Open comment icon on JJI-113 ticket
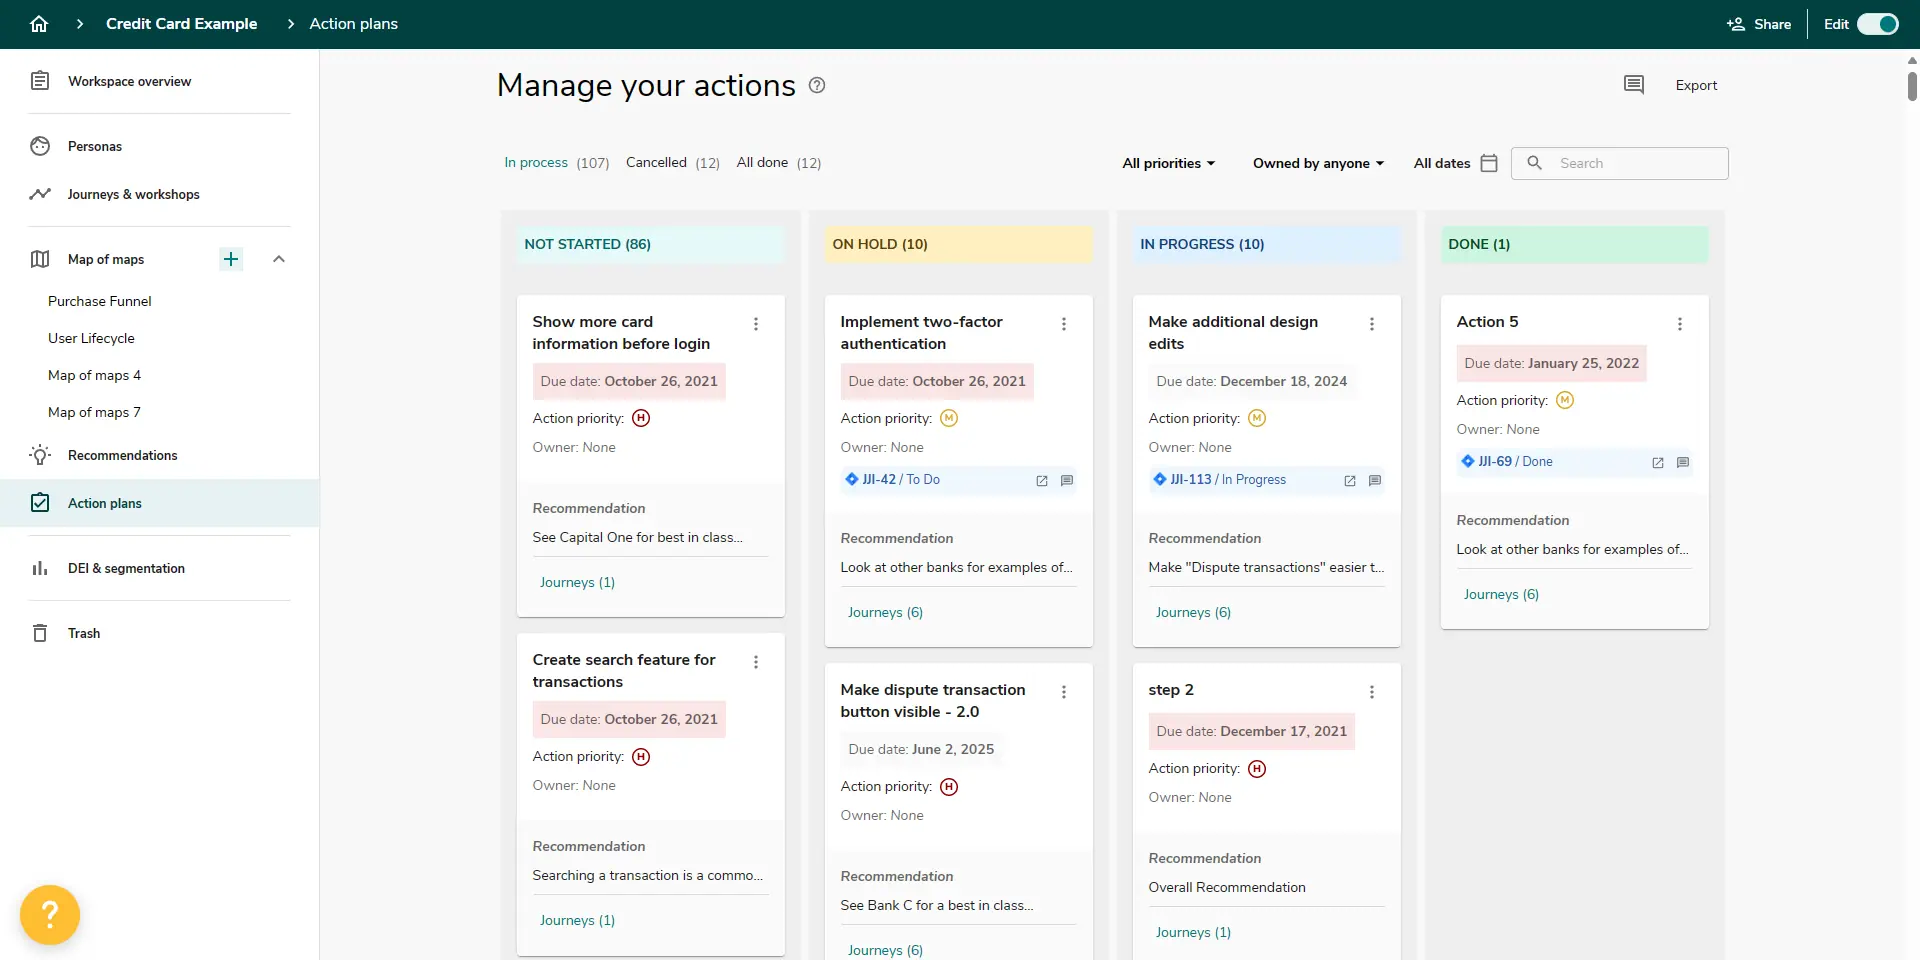1920x960 pixels. tap(1375, 480)
